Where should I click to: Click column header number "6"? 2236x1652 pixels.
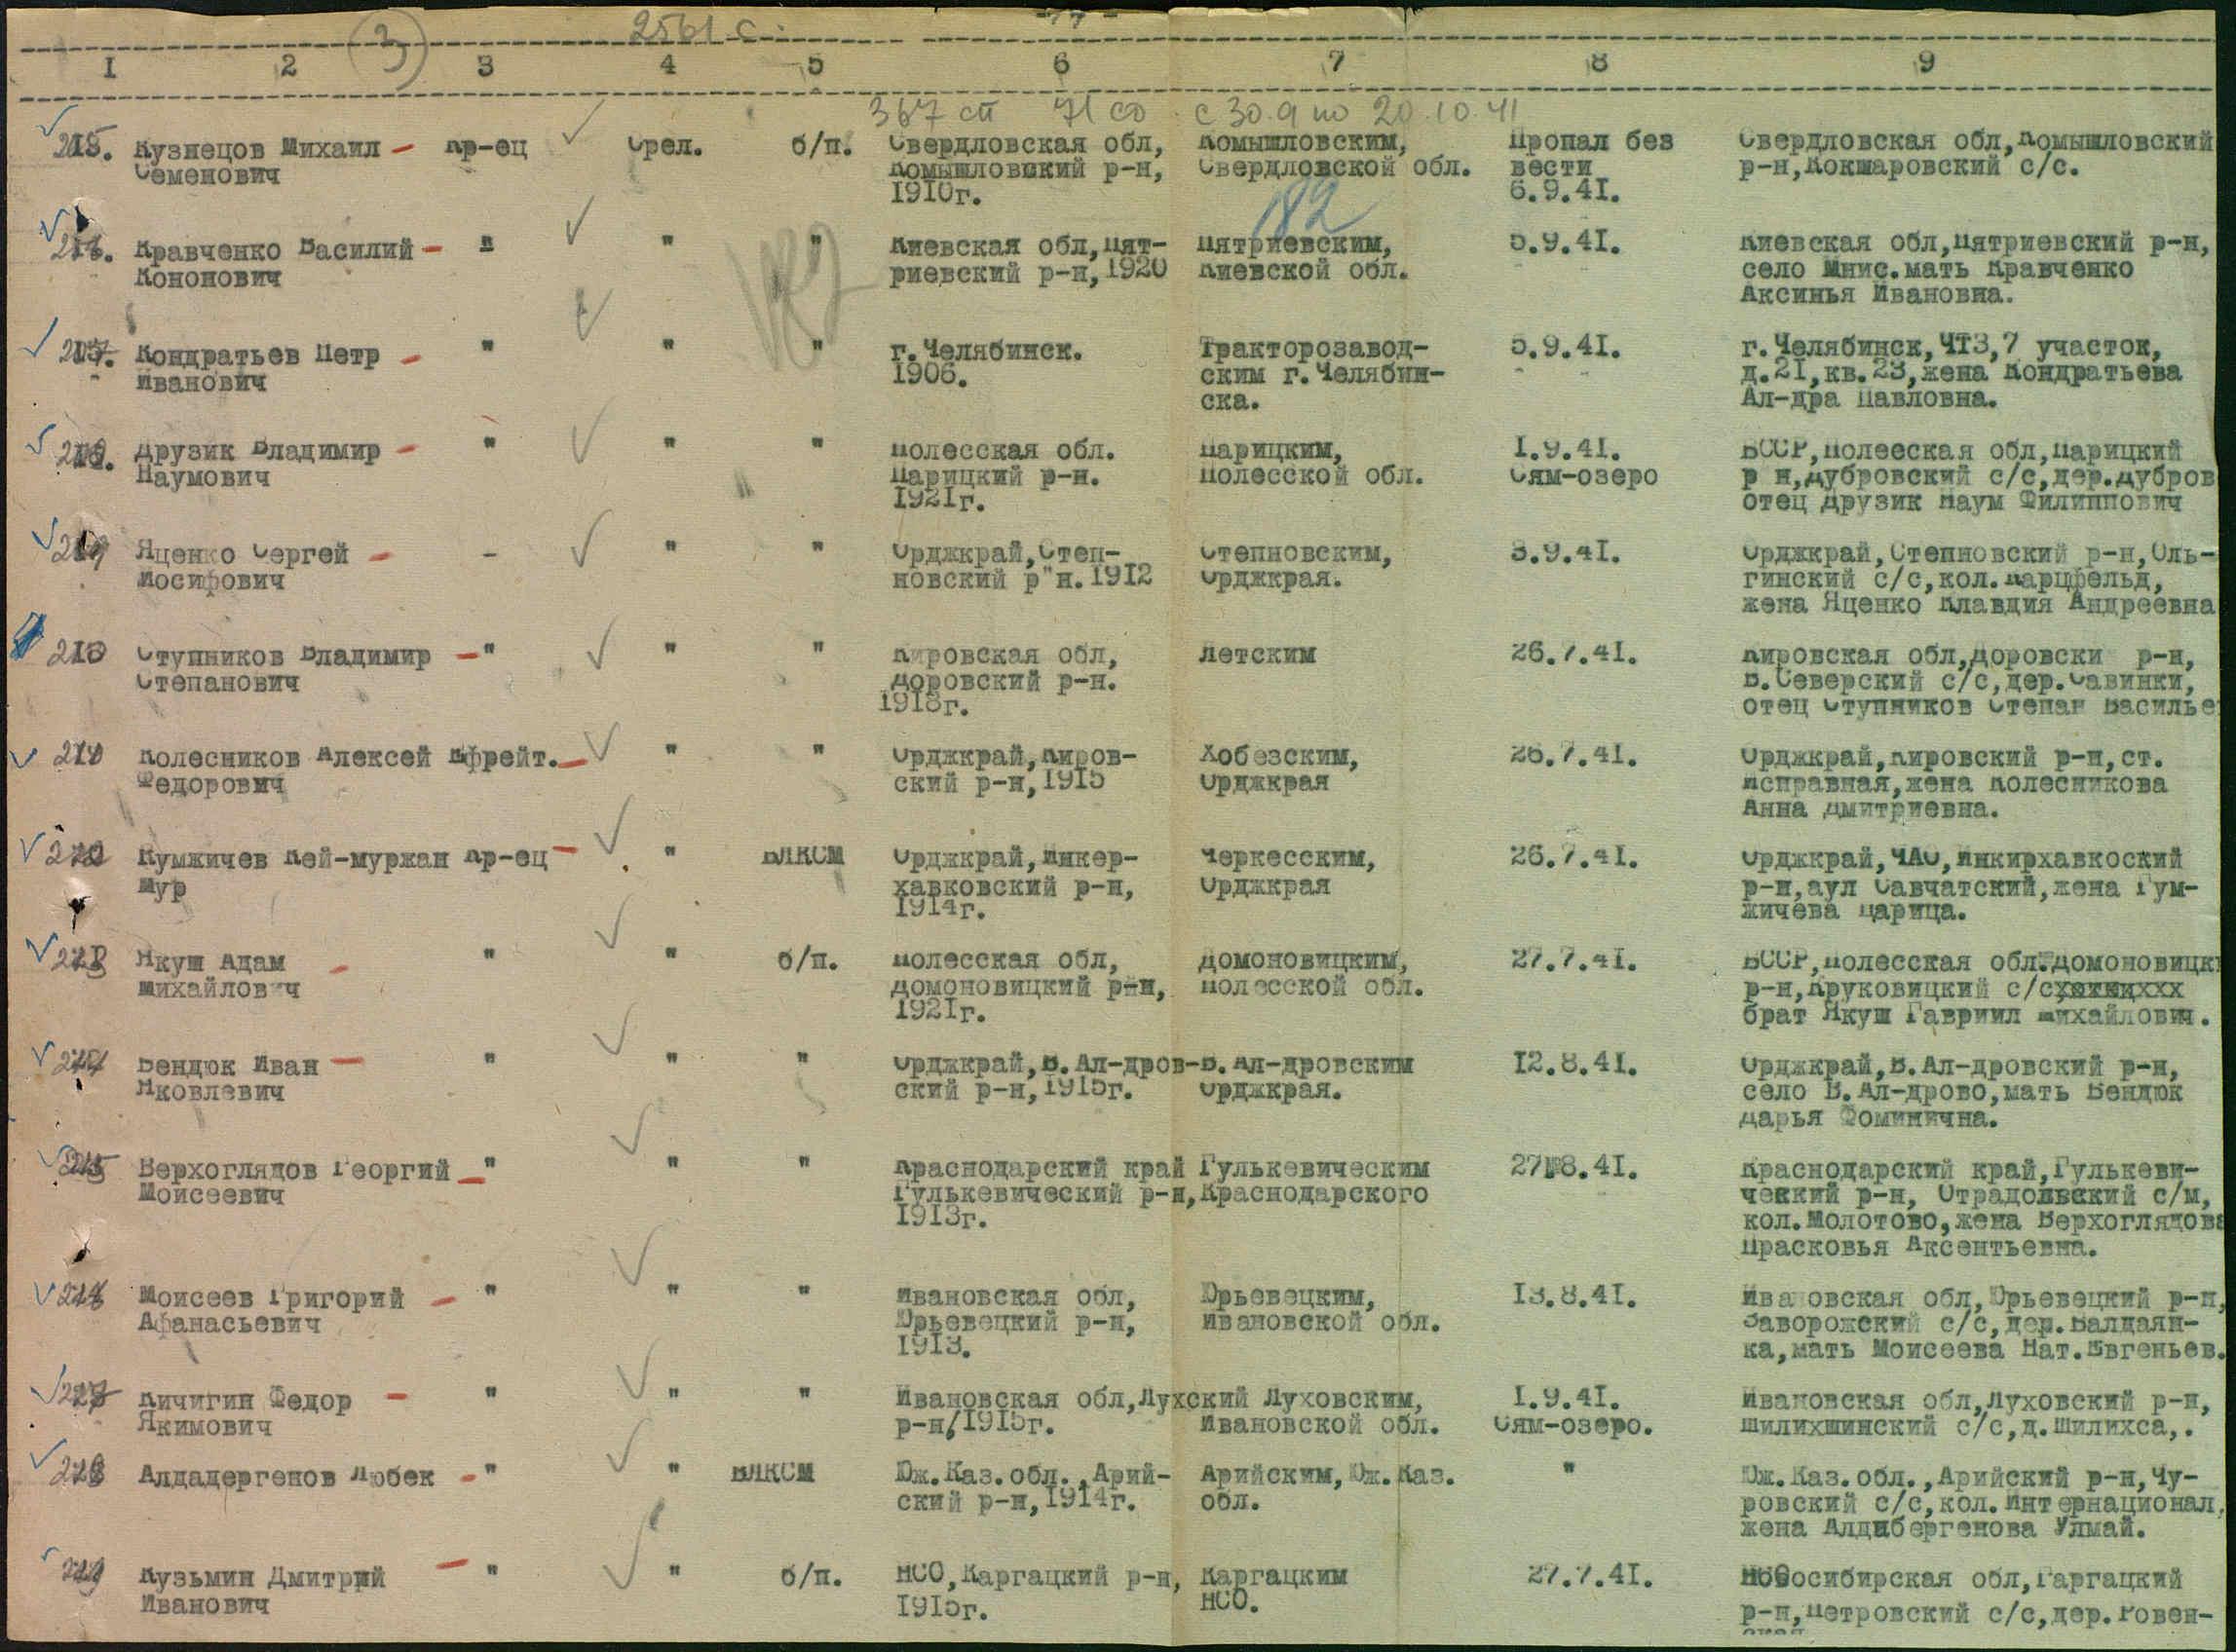click(x=1061, y=63)
